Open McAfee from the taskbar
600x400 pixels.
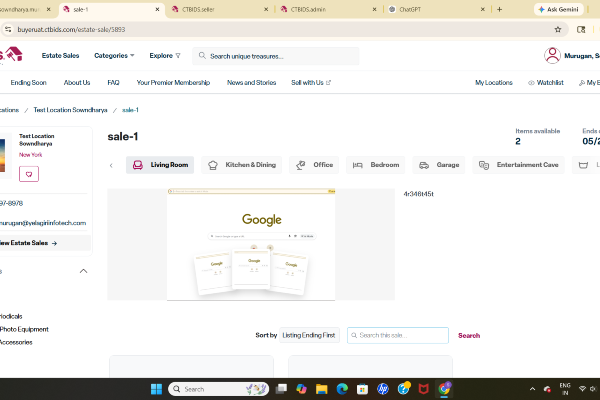click(423, 389)
